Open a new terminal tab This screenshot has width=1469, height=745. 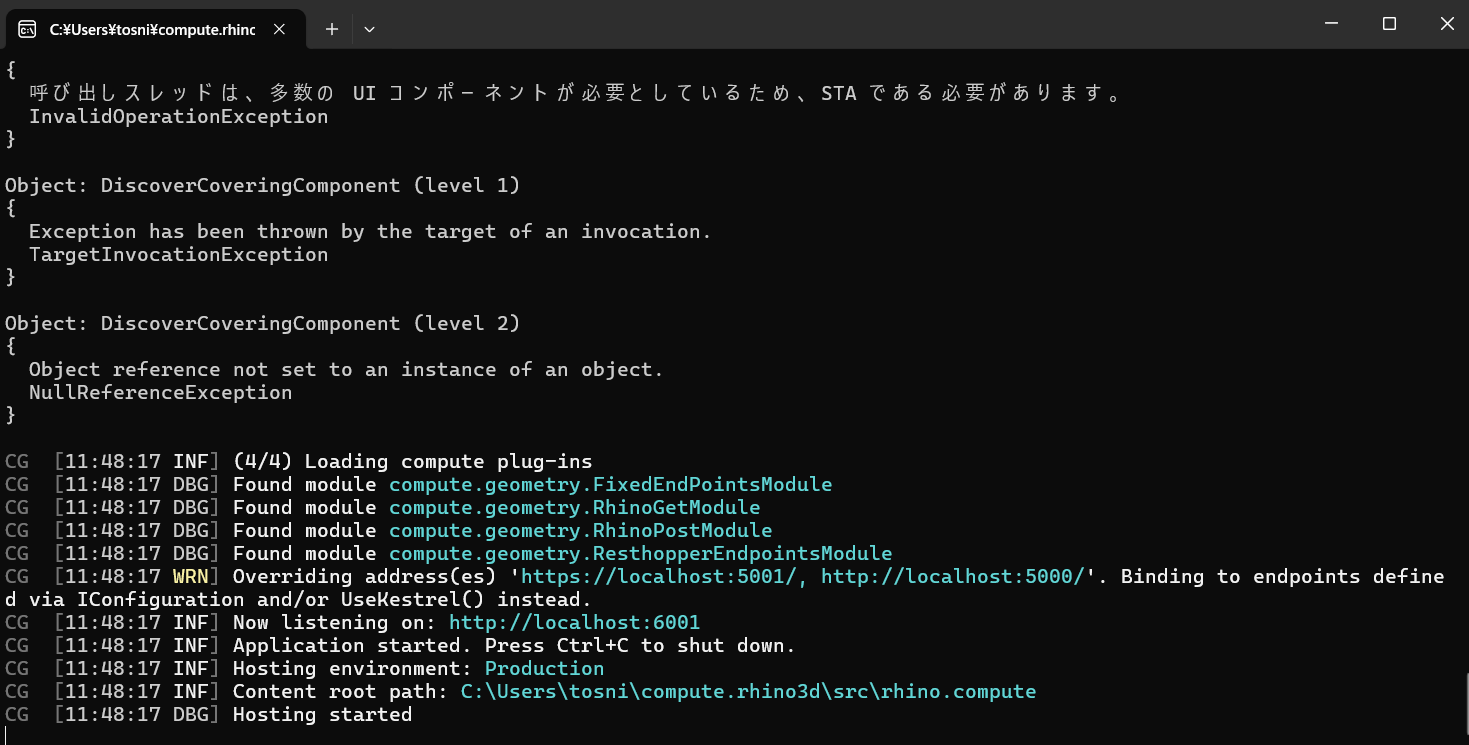331,29
